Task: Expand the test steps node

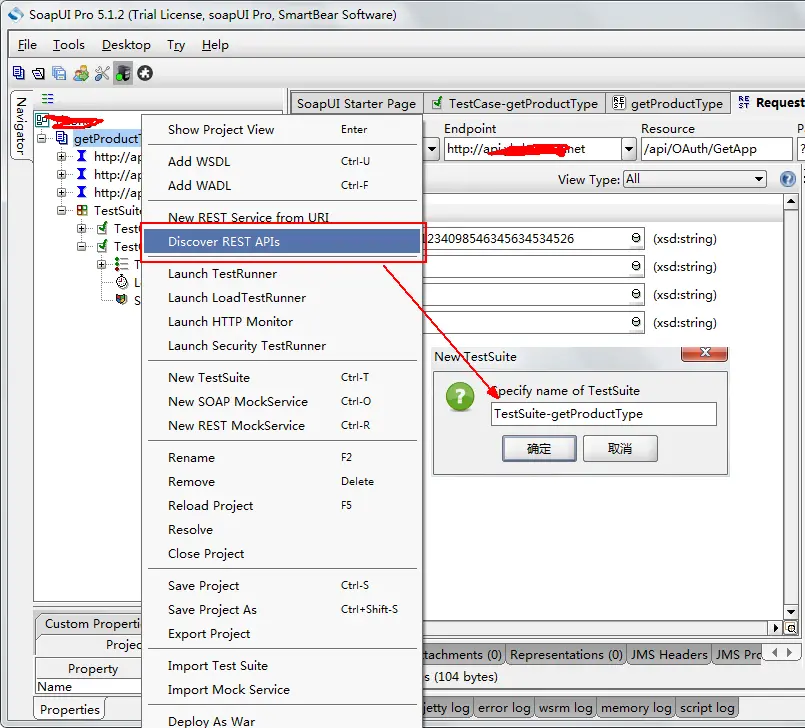Action: (102, 264)
